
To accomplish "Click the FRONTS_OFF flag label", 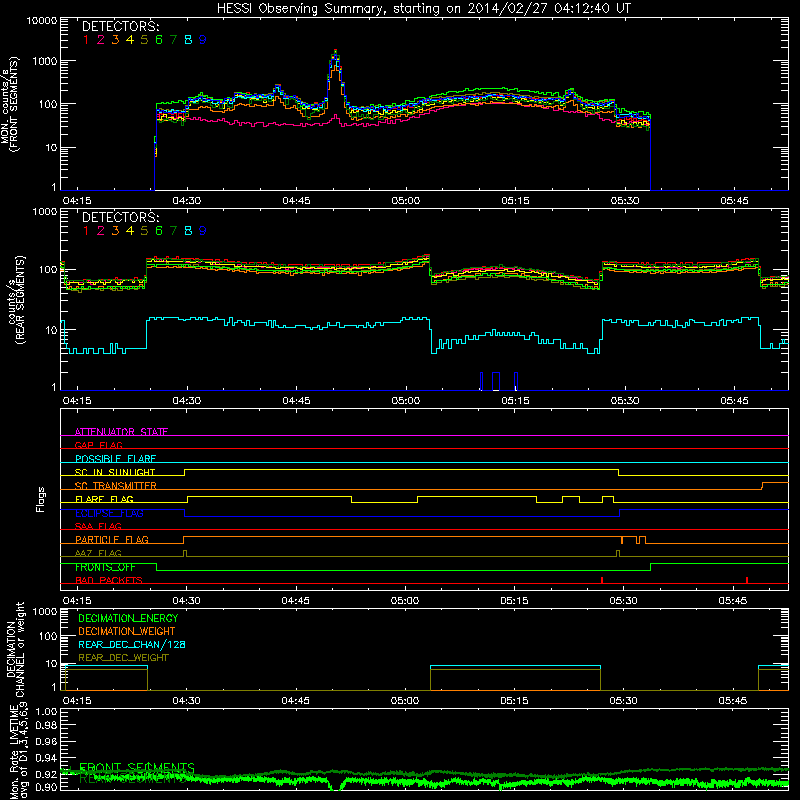I will click(x=105, y=567).
